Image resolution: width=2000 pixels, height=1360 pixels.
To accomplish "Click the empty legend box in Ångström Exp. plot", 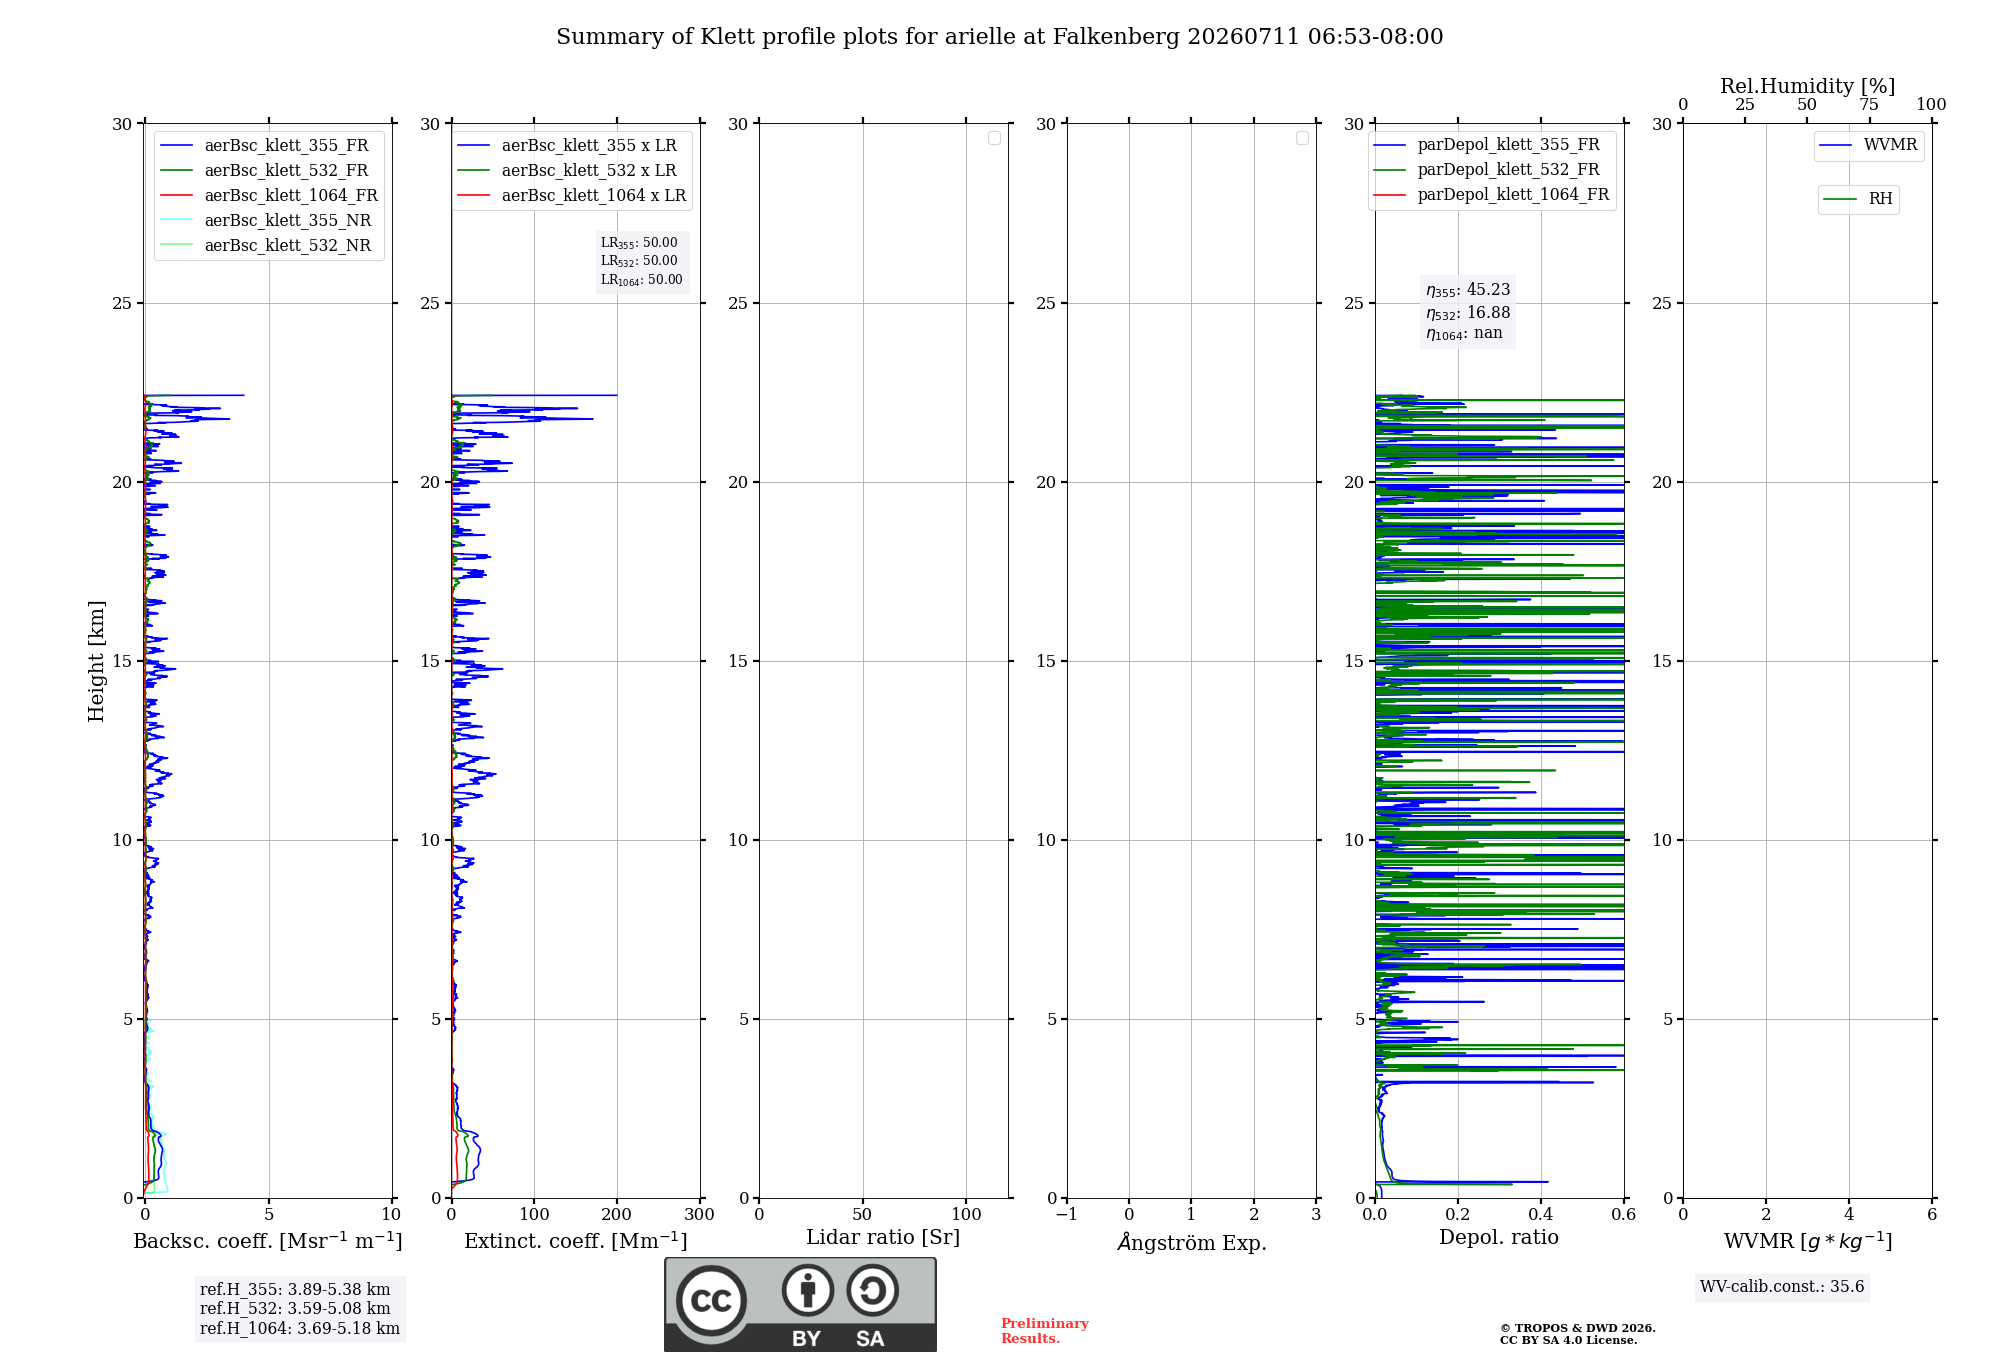I will (x=1302, y=138).
